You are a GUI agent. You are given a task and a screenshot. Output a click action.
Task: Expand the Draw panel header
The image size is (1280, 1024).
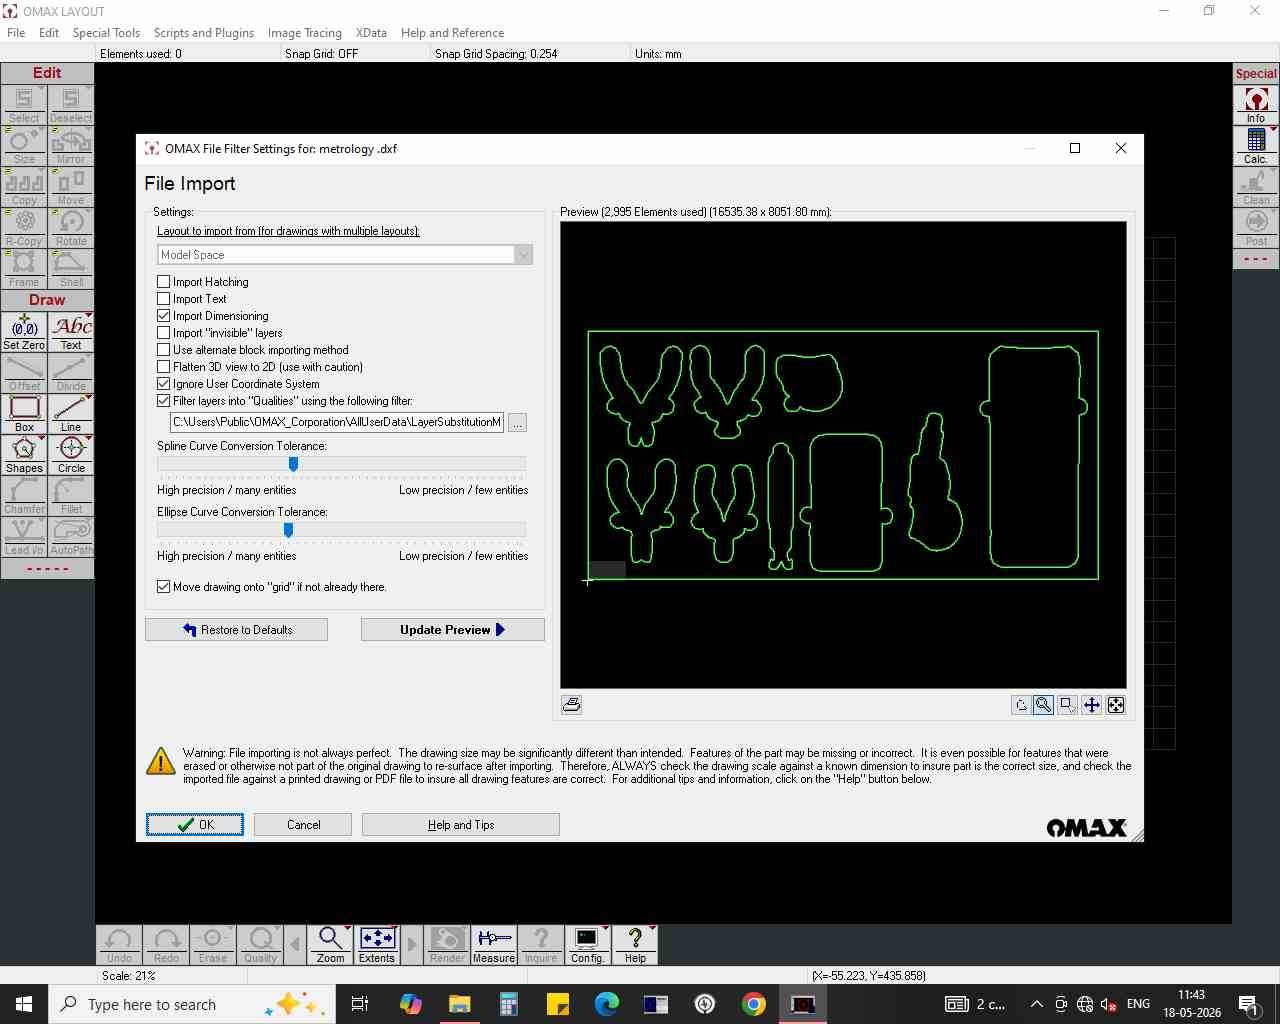47,300
